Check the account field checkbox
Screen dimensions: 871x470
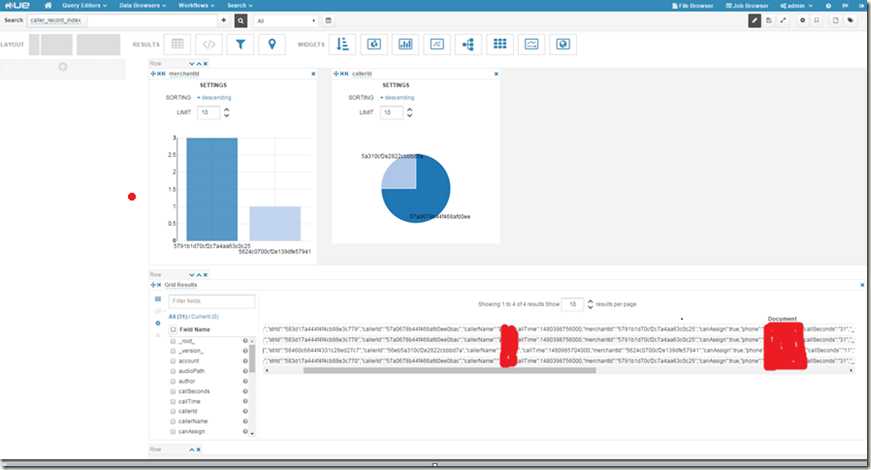tap(173, 361)
